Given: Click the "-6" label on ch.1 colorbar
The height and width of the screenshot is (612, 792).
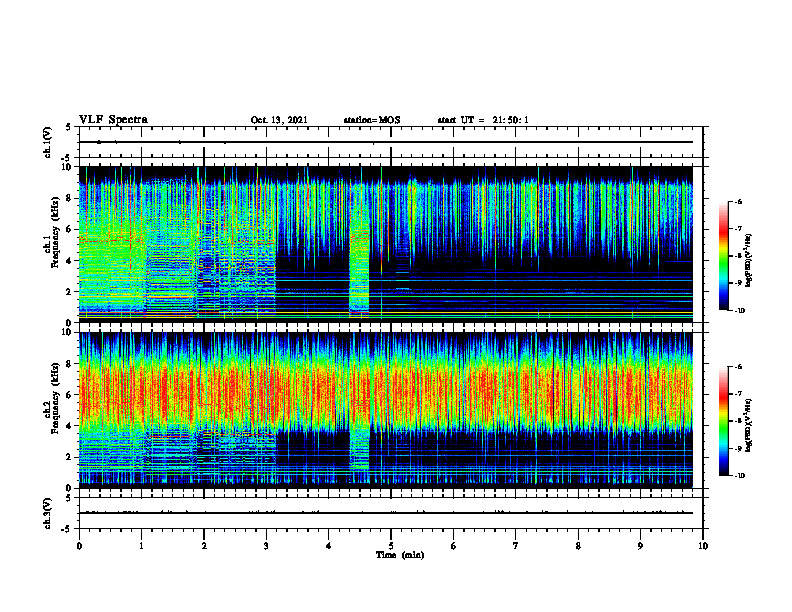Looking at the screenshot, I should click(738, 201).
